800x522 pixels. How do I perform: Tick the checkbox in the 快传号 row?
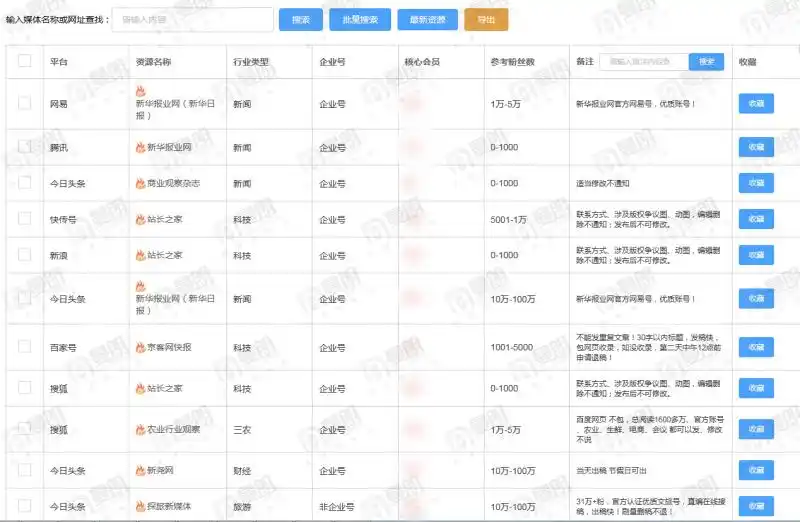25,219
